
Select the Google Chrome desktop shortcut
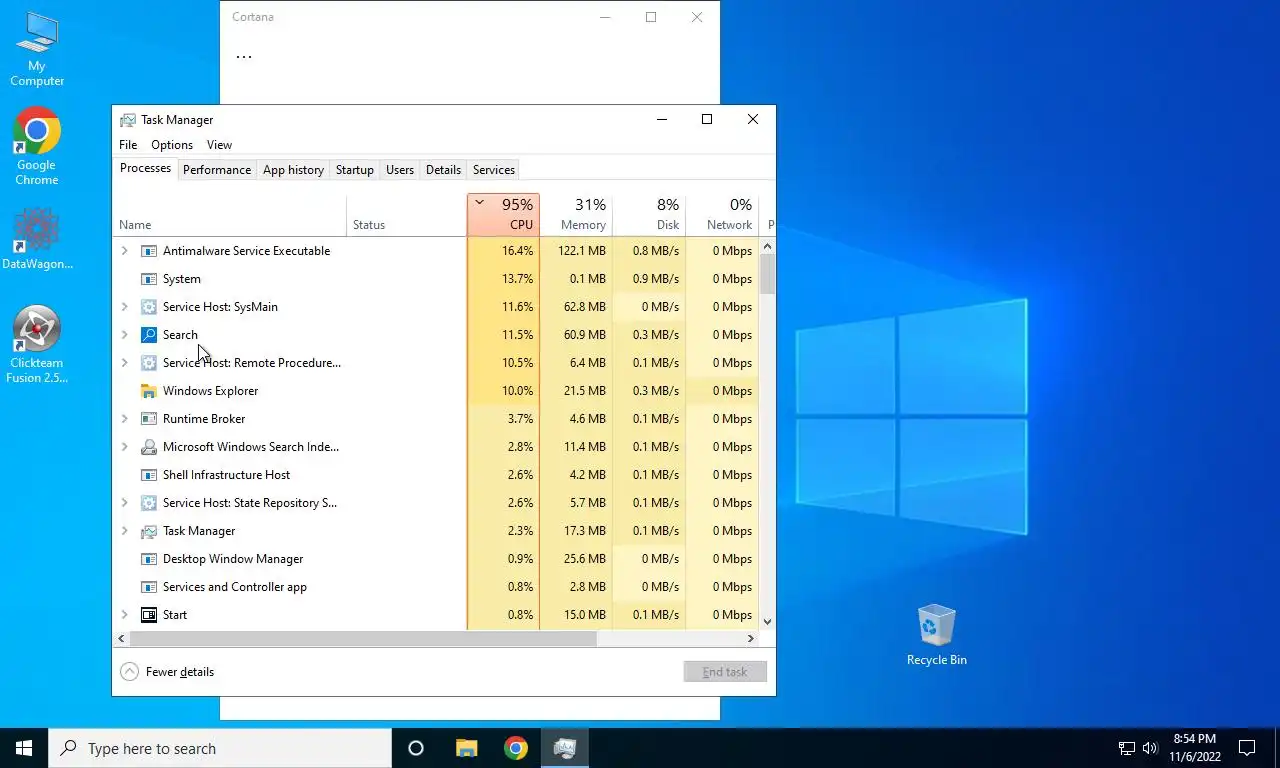[x=37, y=147]
